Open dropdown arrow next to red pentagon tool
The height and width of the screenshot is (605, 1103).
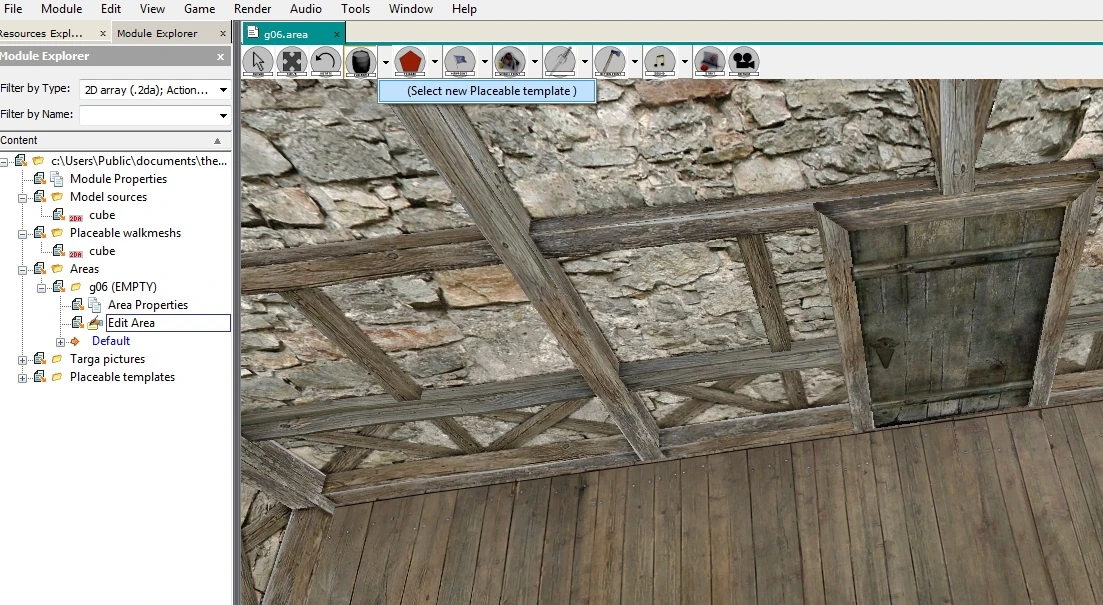pyautogui.click(x=435, y=62)
